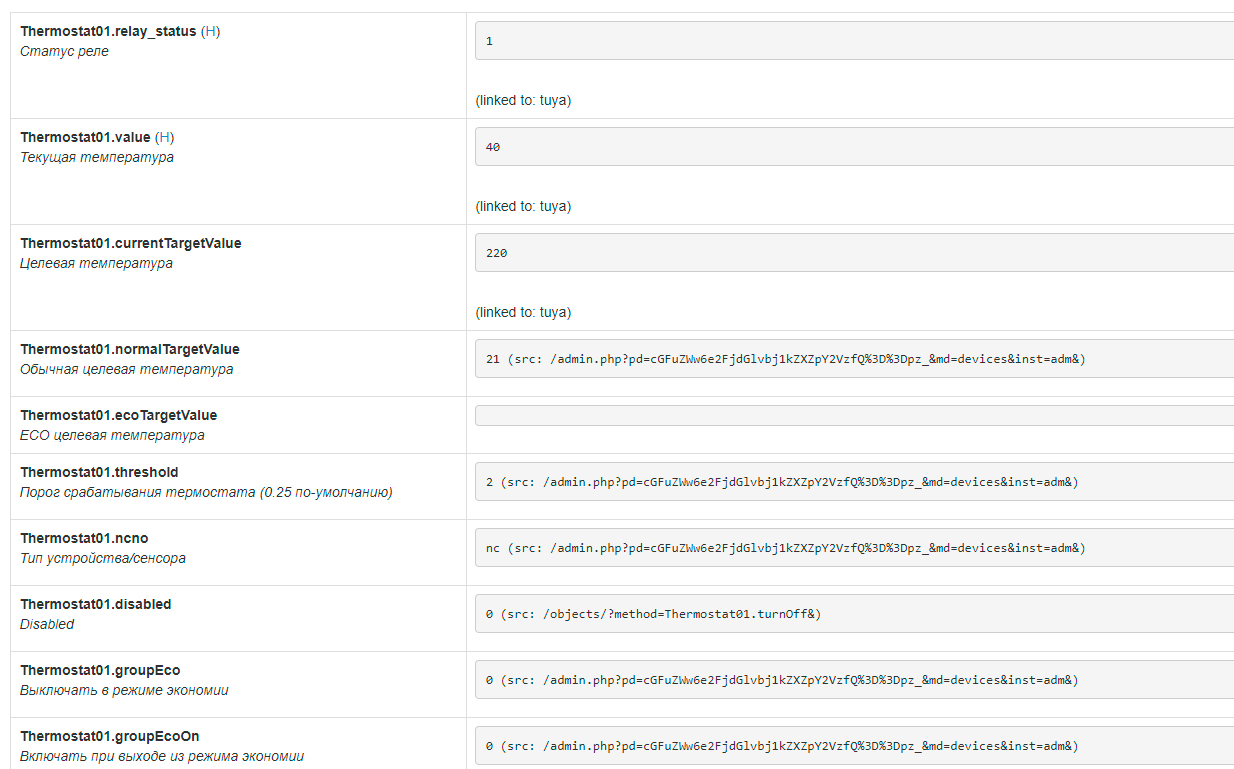Viewport: 1234px width, 769px height.
Task: Click the Thermostat01.normalTargetValue property label
Action: tap(130, 350)
